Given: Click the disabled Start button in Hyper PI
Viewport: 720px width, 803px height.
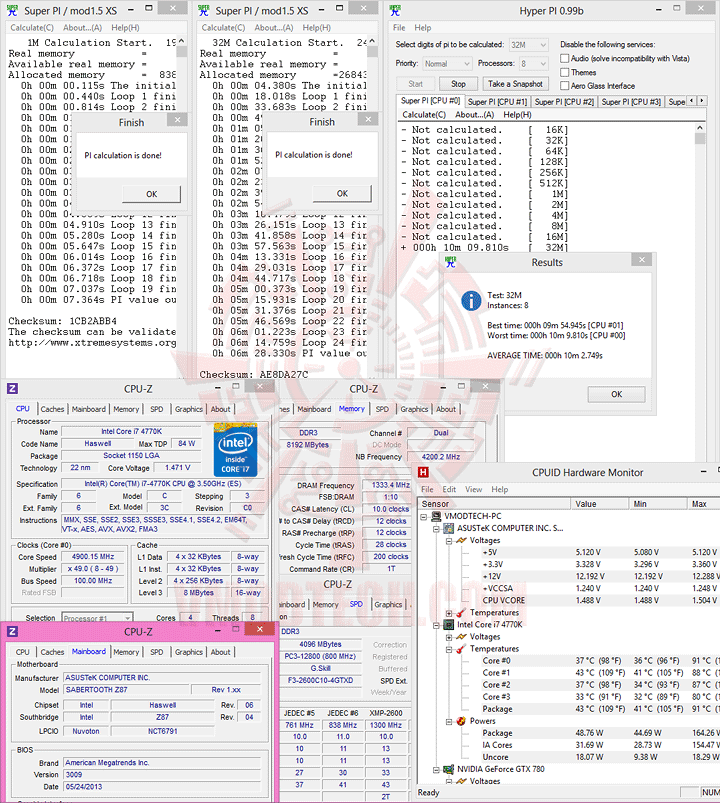Looking at the screenshot, I should (416, 84).
